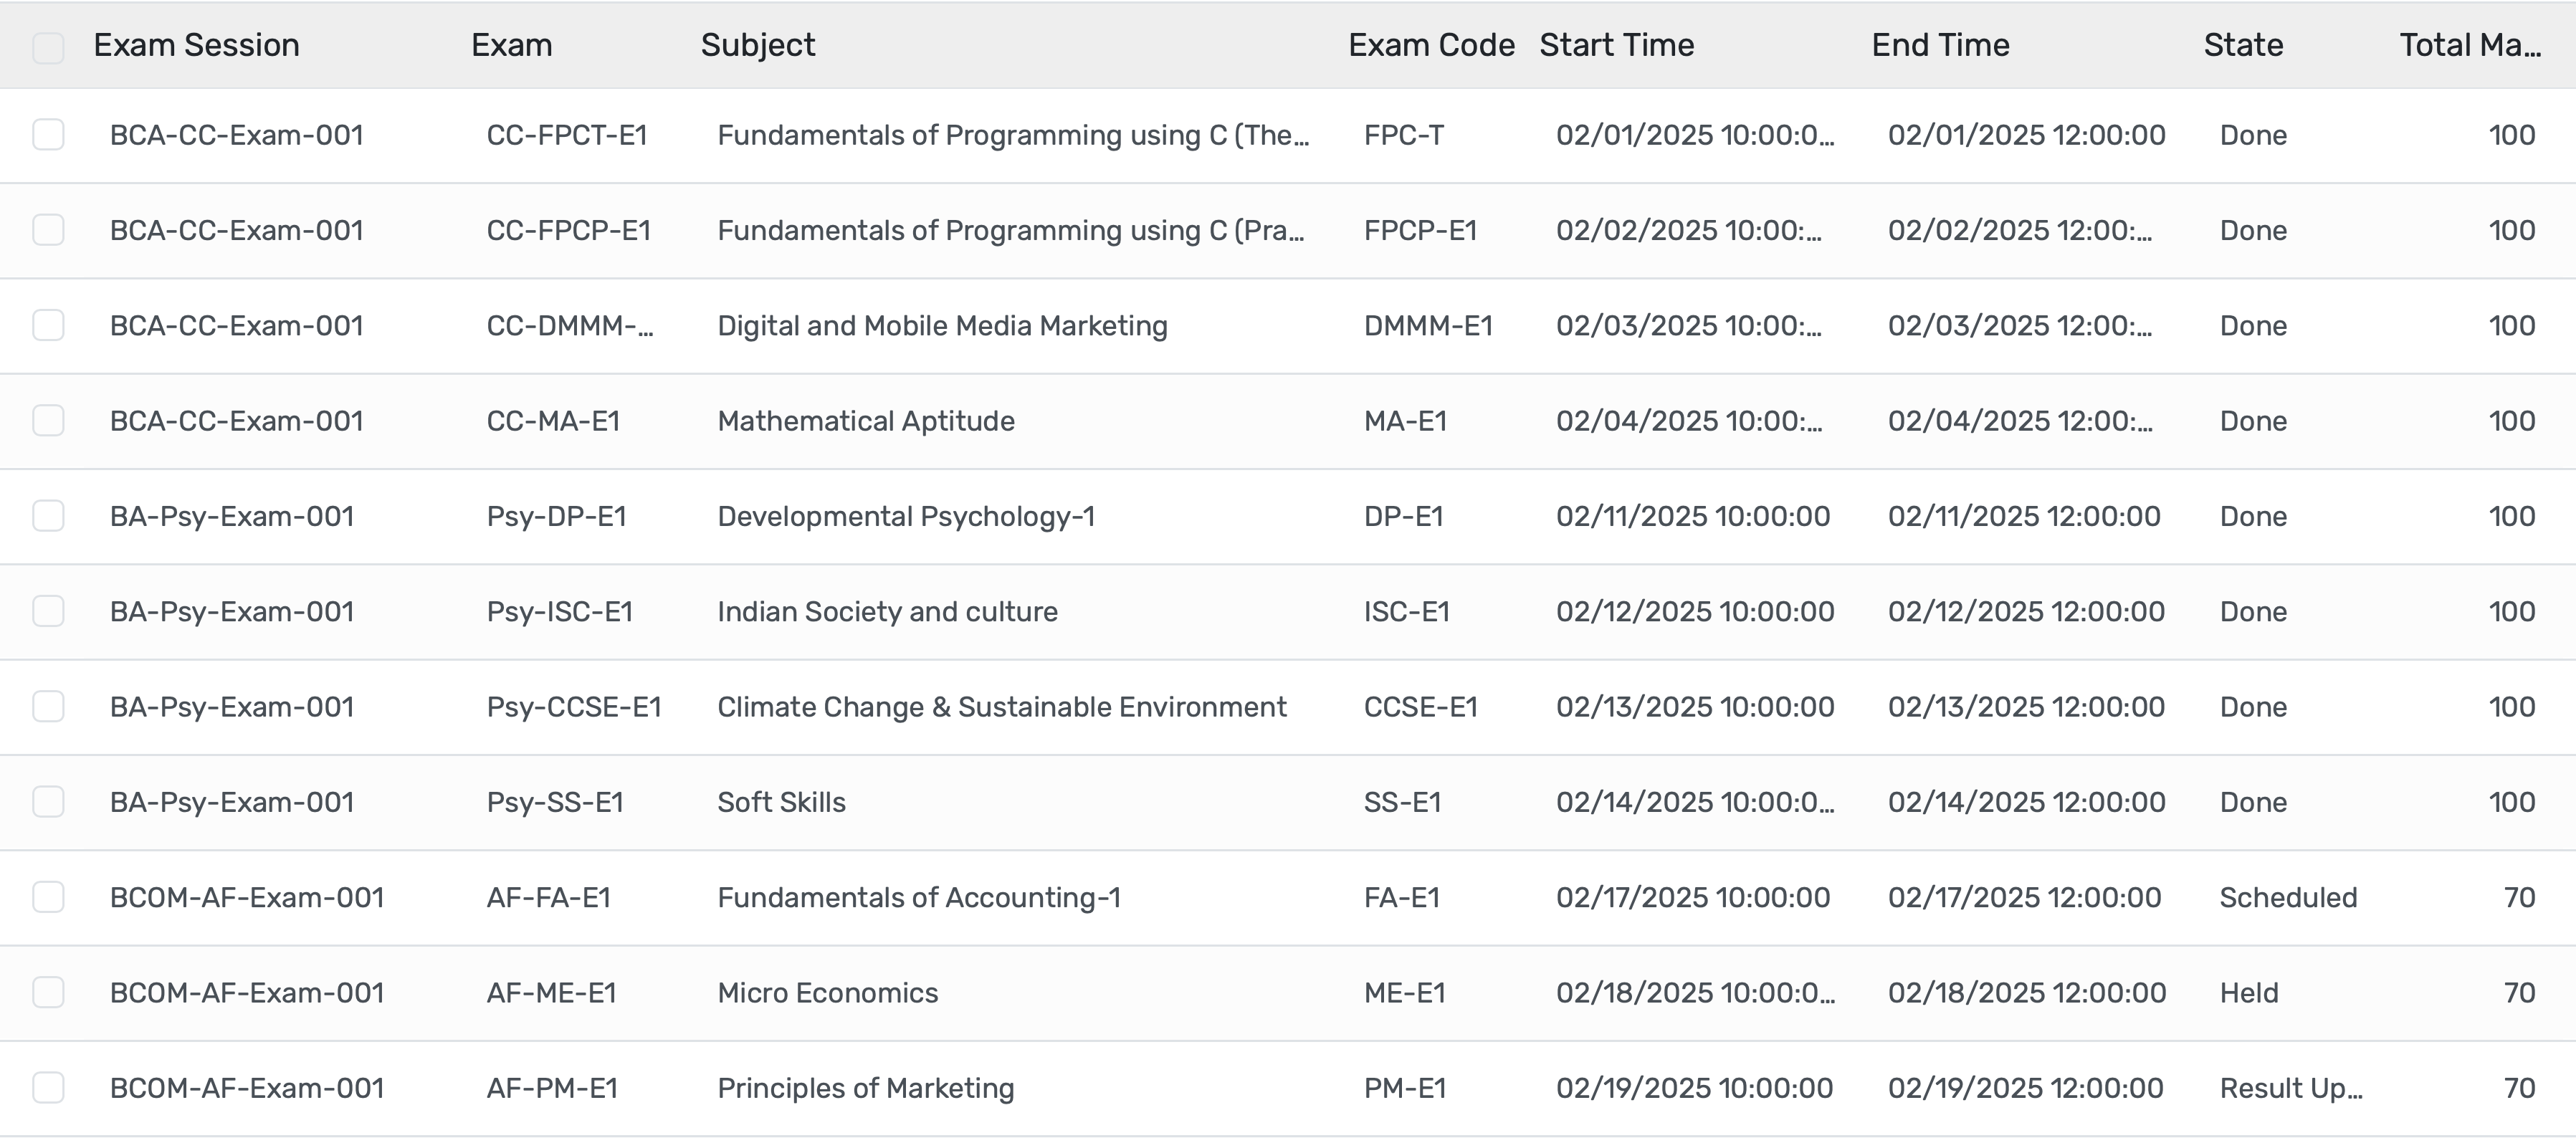The width and height of the screenshot is (2576, 1138).
Task: Enable the checkbox for Soft Skills exam
Action: click(48, 801)
